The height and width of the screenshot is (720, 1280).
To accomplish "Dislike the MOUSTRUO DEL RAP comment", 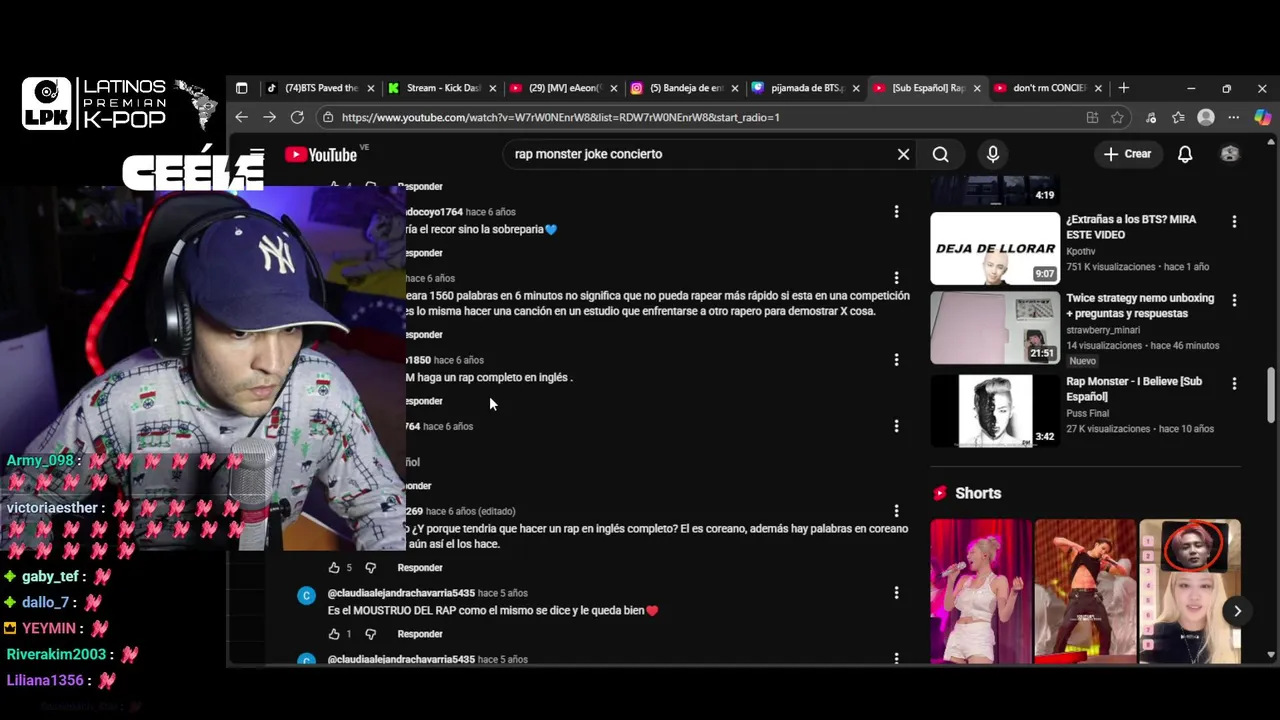I will (370, 634).
